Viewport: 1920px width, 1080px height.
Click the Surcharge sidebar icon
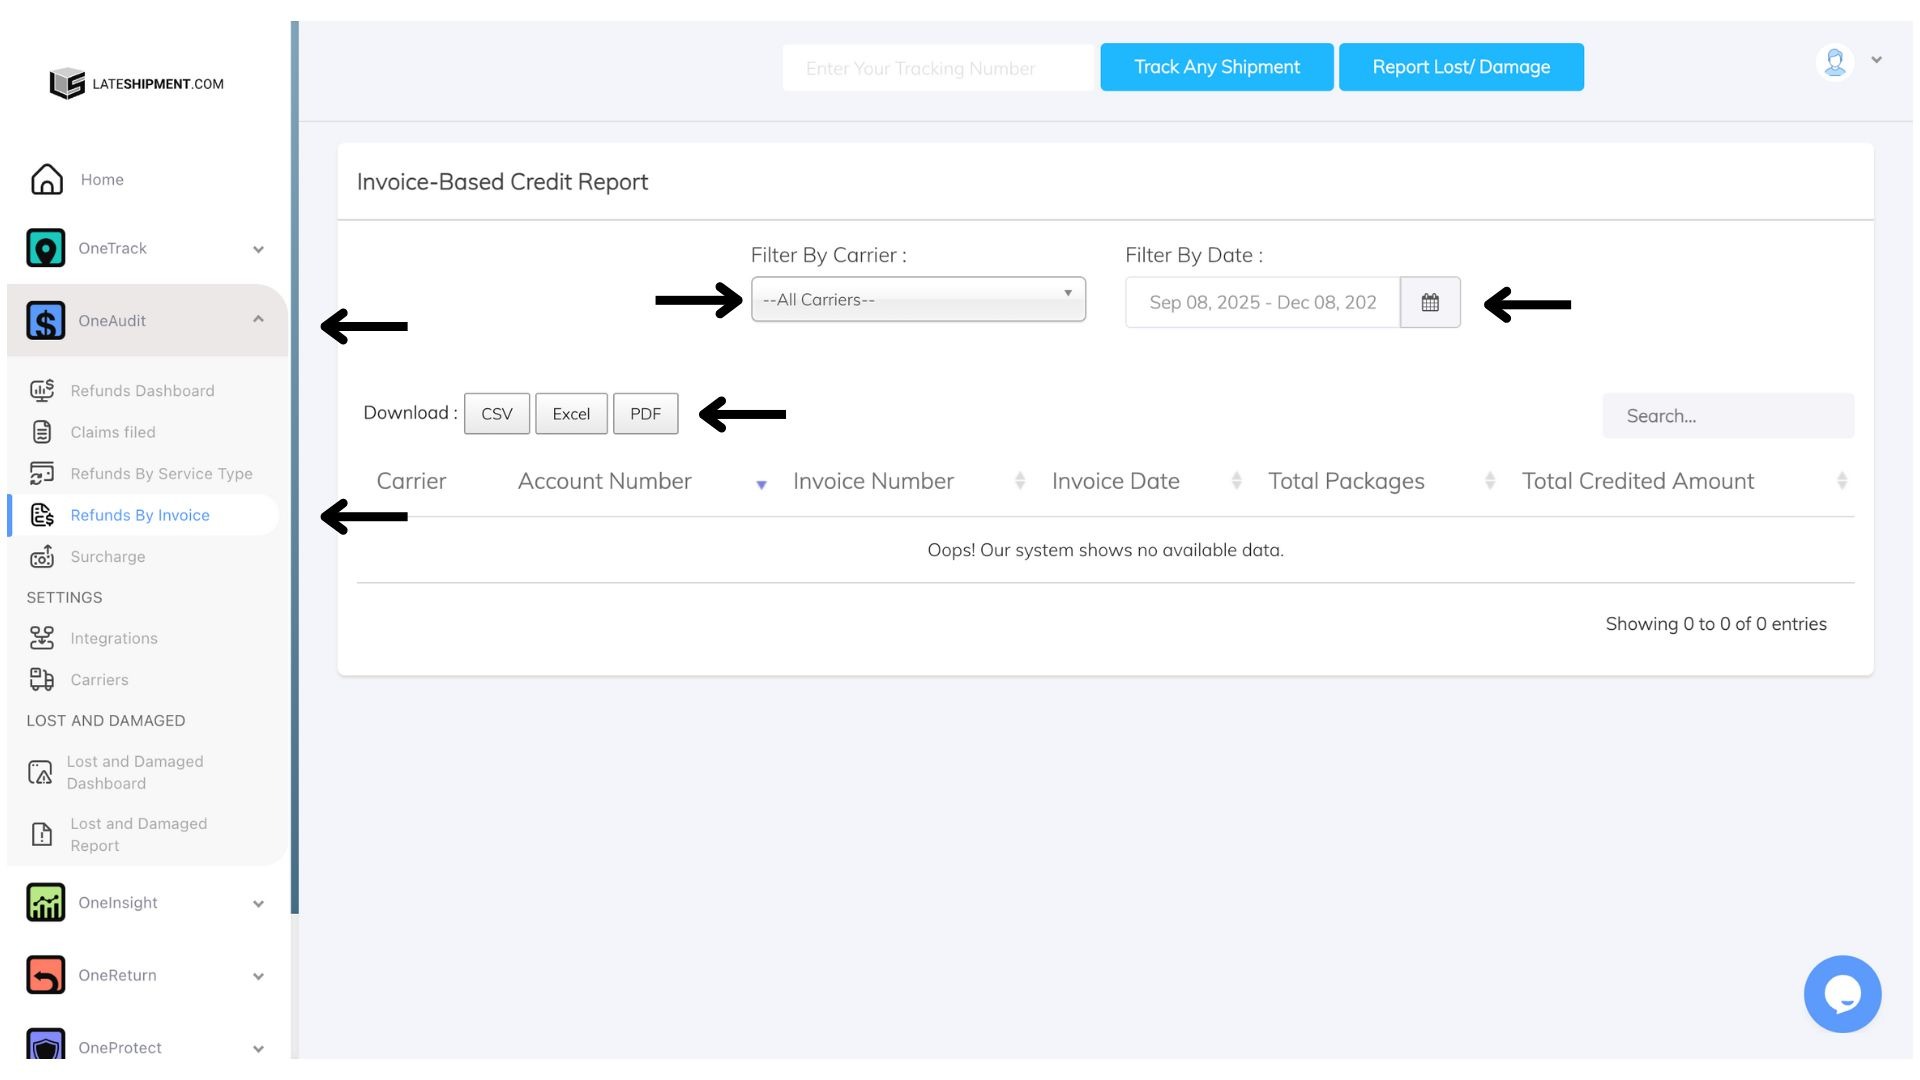(x=42, y=557)
